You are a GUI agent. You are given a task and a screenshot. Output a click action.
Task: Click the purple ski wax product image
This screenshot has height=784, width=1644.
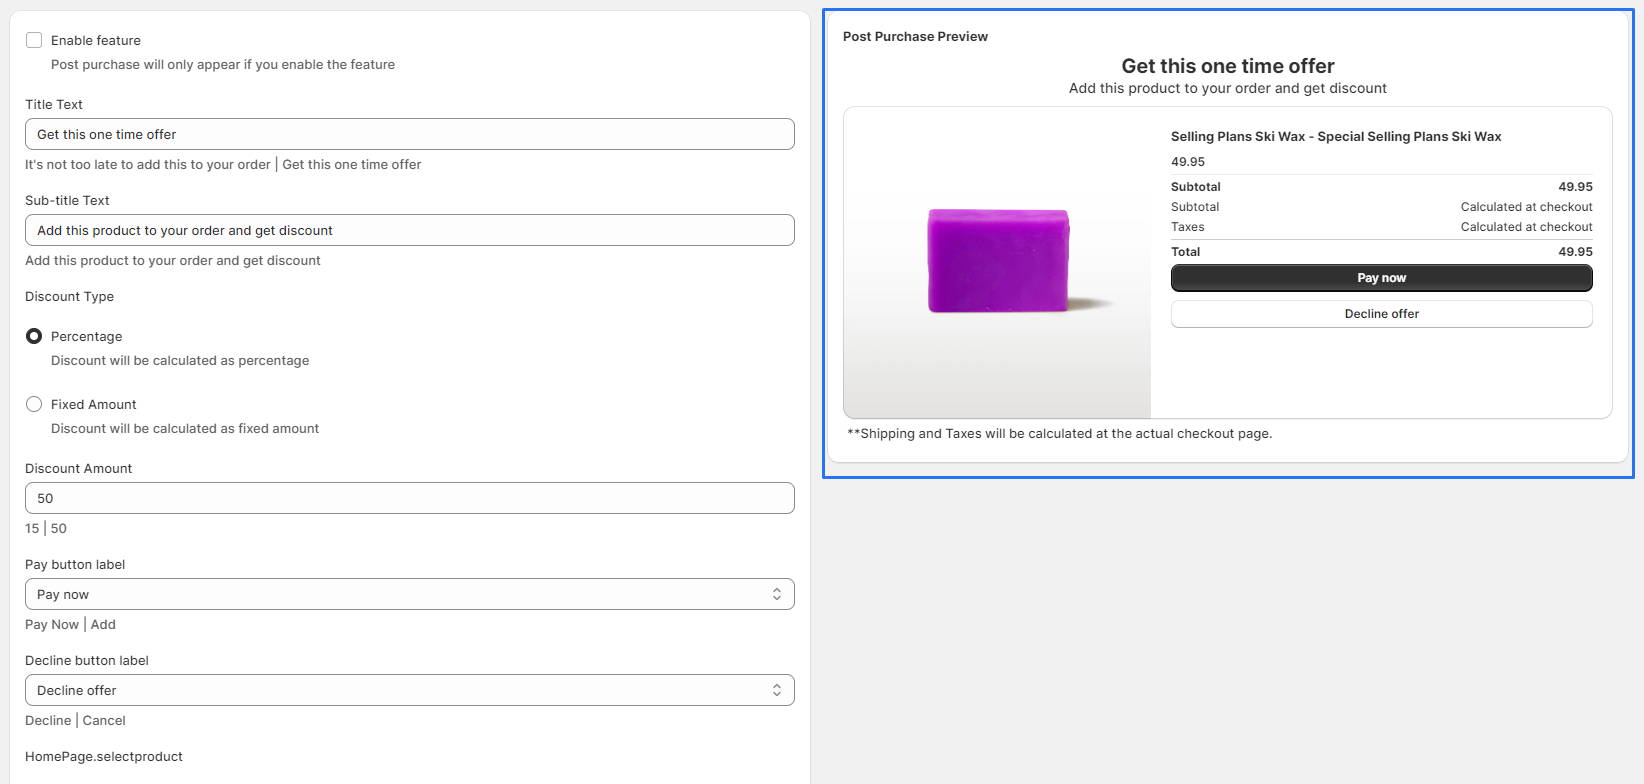(x=998, y=261)
